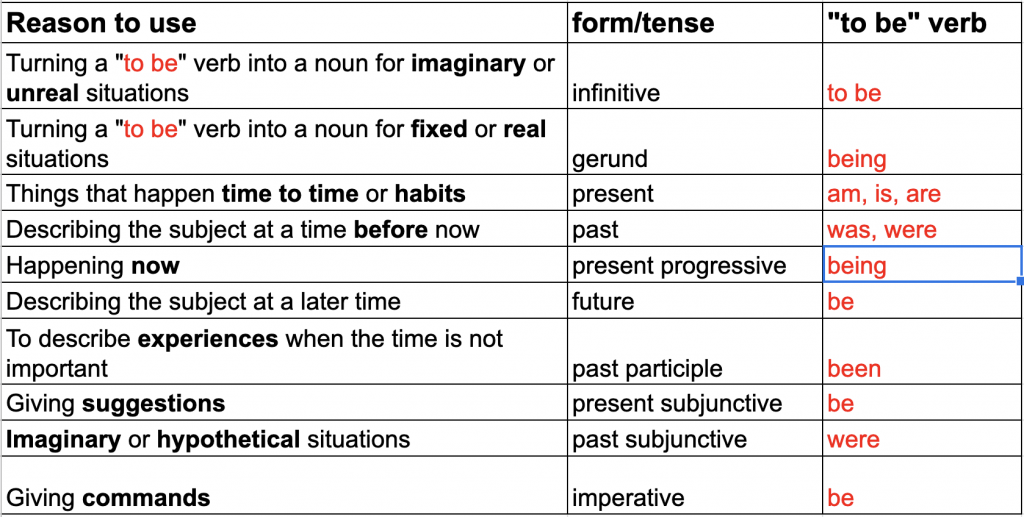1024x517 pixels.
Task: Click the "future" tense cell
Action: coord(694,301)
